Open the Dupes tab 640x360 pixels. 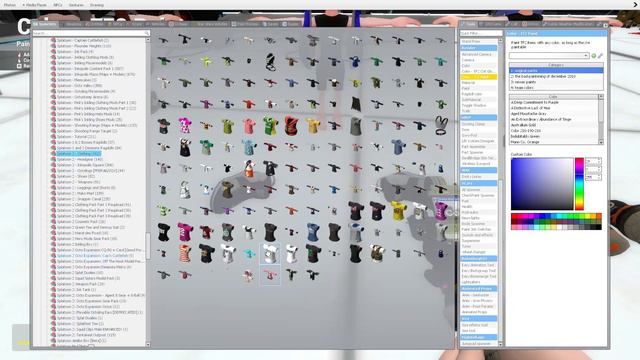291,24
